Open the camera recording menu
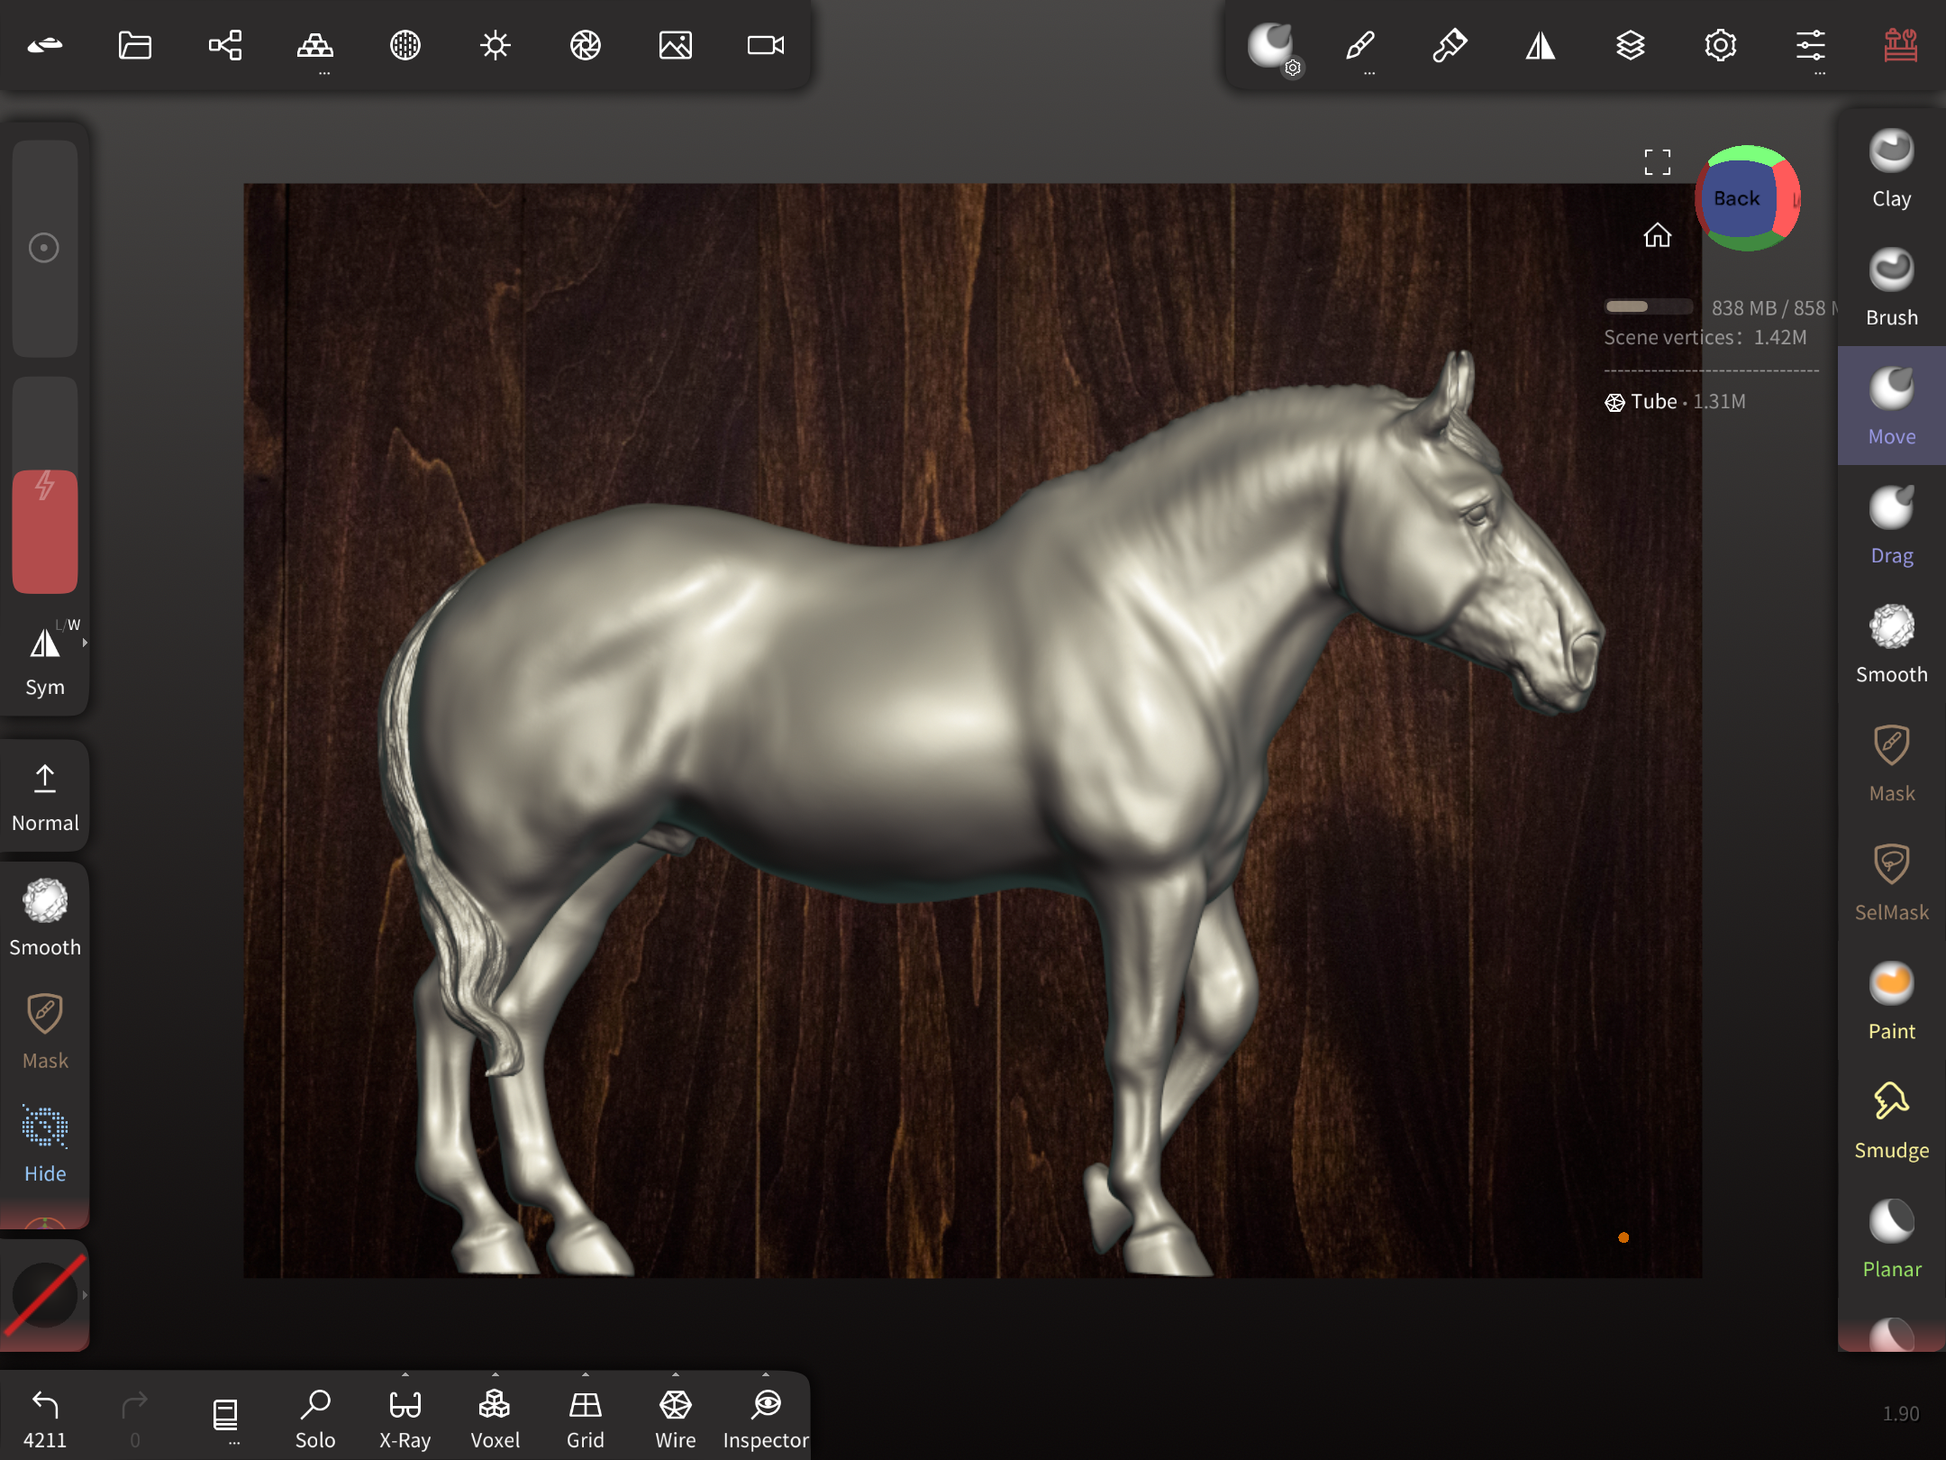This screenshot has width=1946, height=1460. [766, 45]
